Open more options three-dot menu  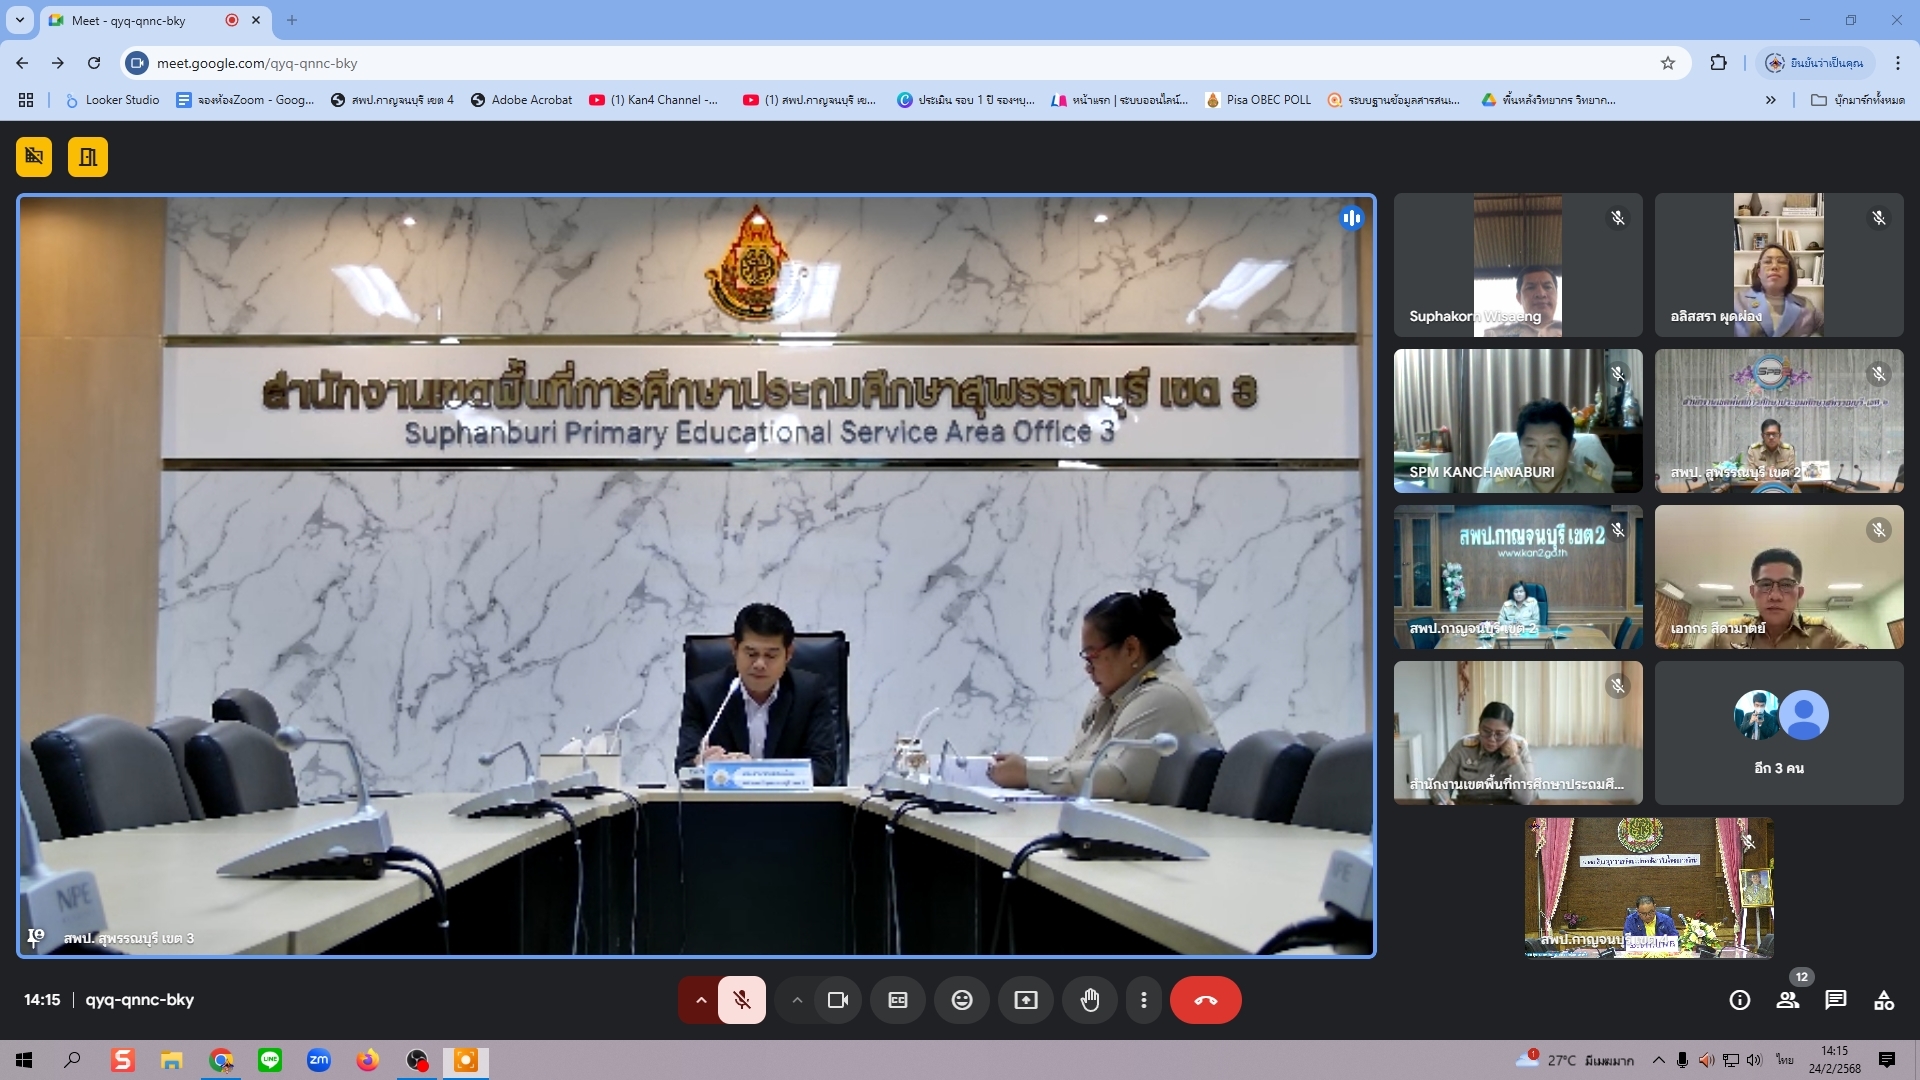click(1144, 1000)
